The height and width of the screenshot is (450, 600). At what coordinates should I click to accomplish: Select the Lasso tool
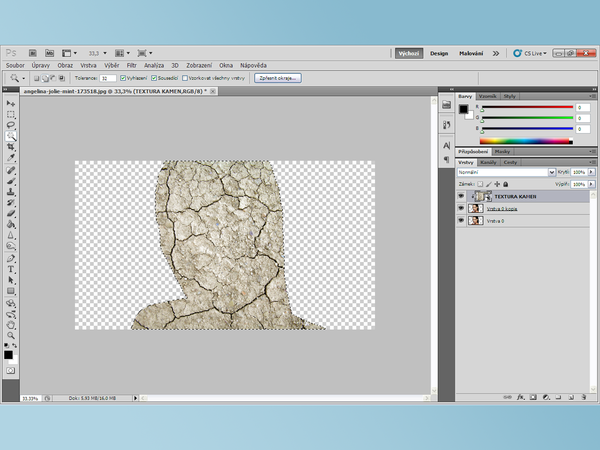tap(10, 126)
